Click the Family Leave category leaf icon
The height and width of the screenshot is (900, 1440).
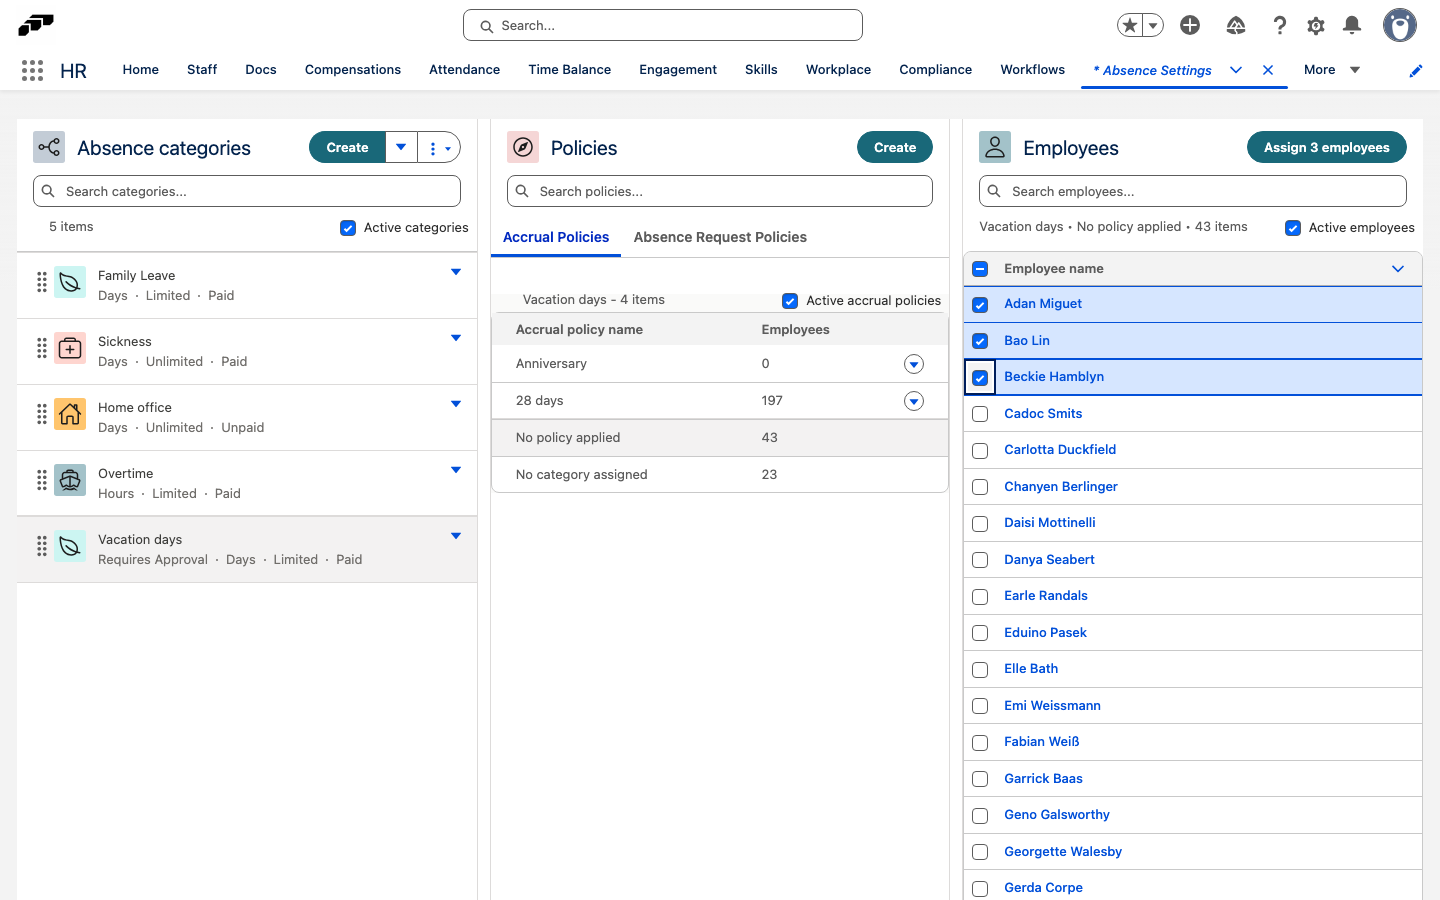(x=70, y=283)
